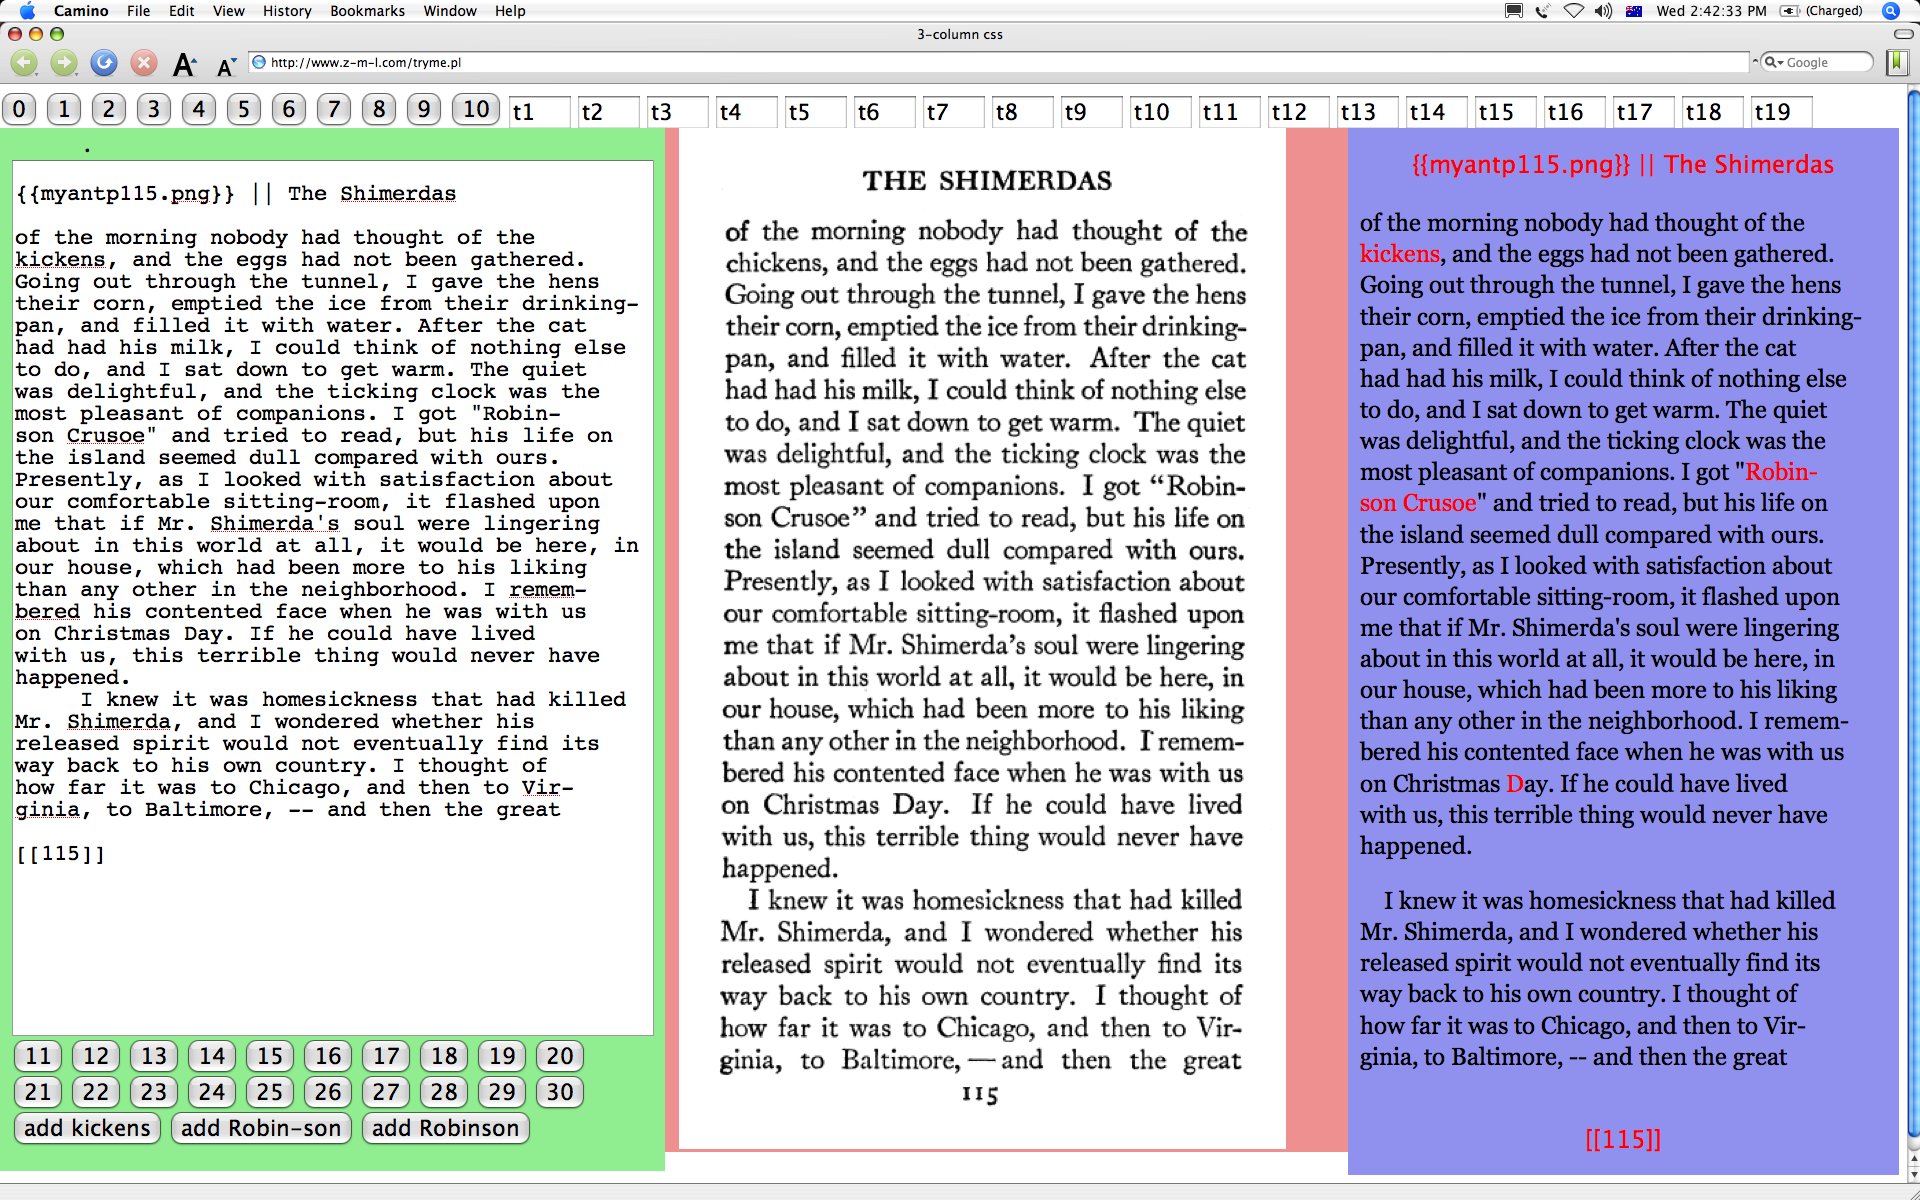Click the browser Back arrow button
Viewport: 1920px width, 1200px height.
(24, 63)
